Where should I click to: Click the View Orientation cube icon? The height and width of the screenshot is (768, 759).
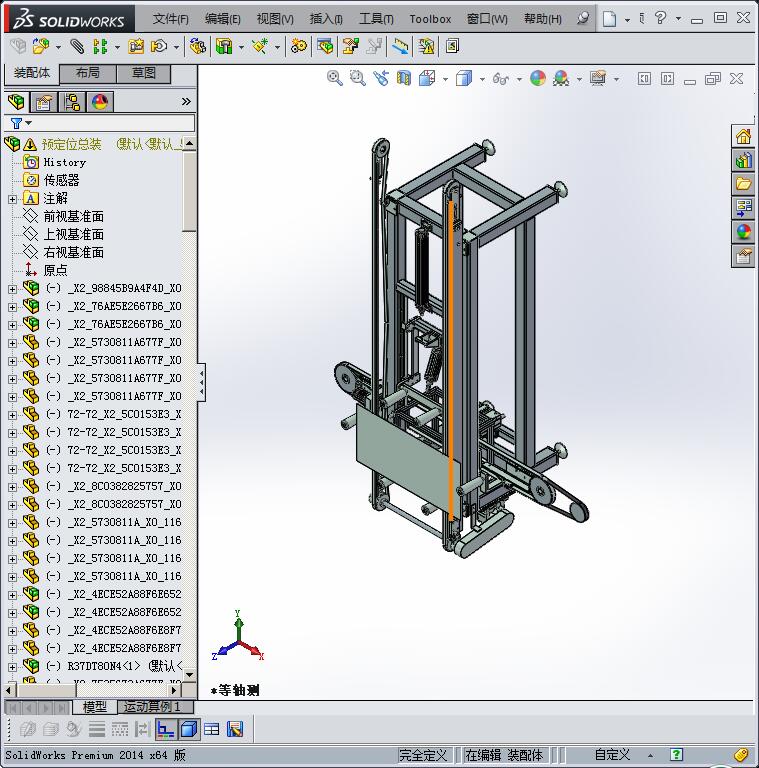pyautogui.click(x=427, y=78)
